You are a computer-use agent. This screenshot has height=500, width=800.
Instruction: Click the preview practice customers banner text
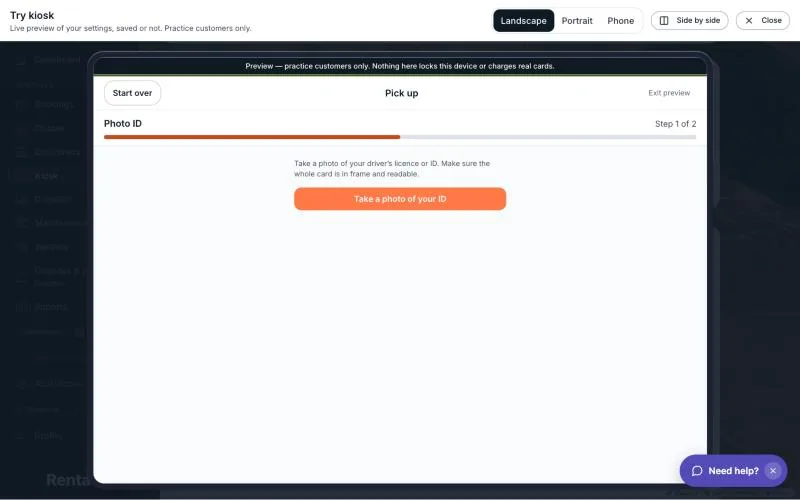point(399,66)
